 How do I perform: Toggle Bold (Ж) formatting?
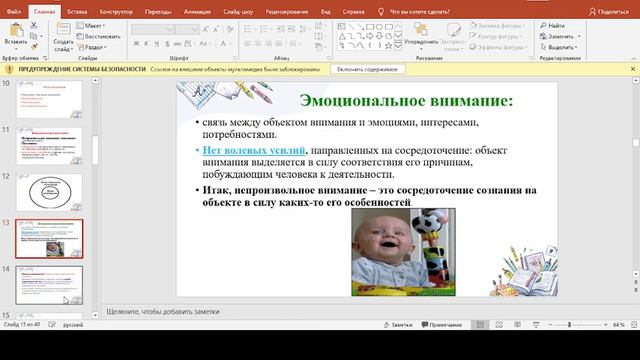[x=136, y=44]
